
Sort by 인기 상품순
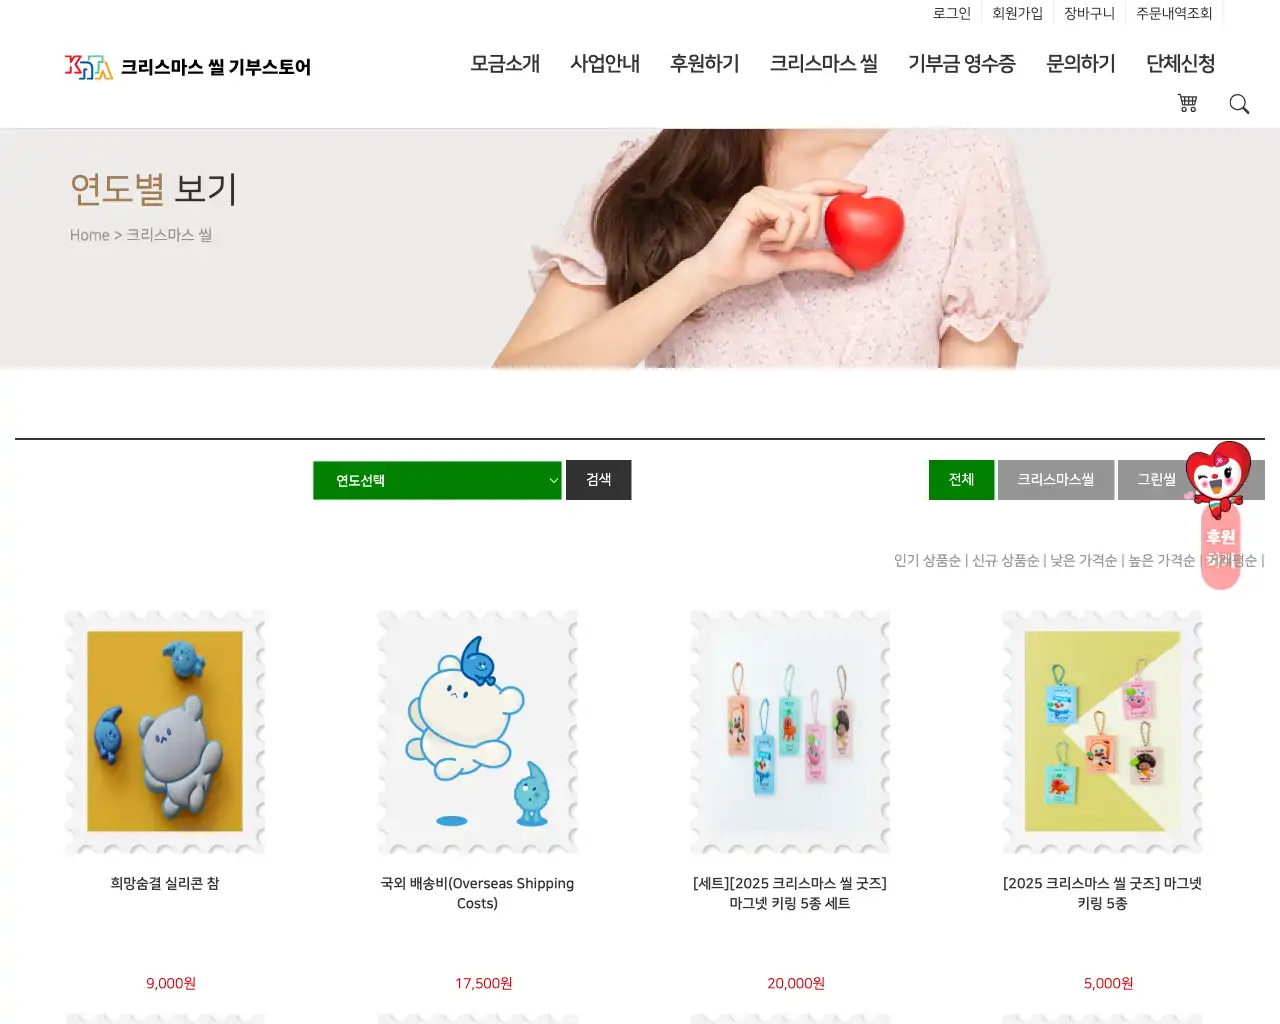coord(927,561)
